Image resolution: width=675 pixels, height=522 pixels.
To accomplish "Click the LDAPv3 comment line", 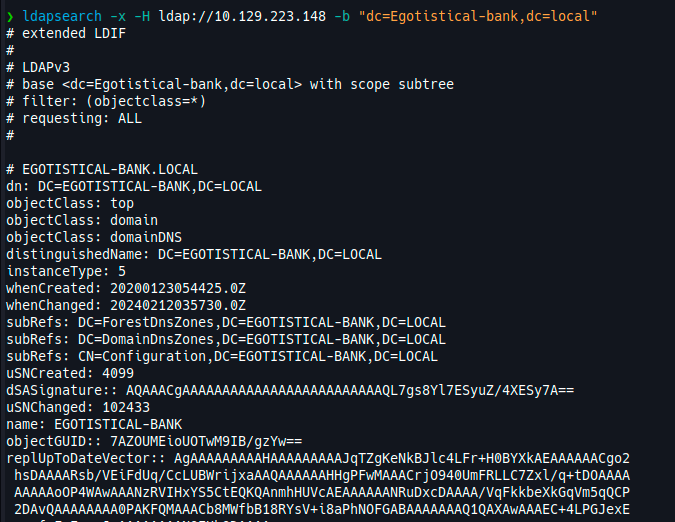I will [x=38, y=68].
